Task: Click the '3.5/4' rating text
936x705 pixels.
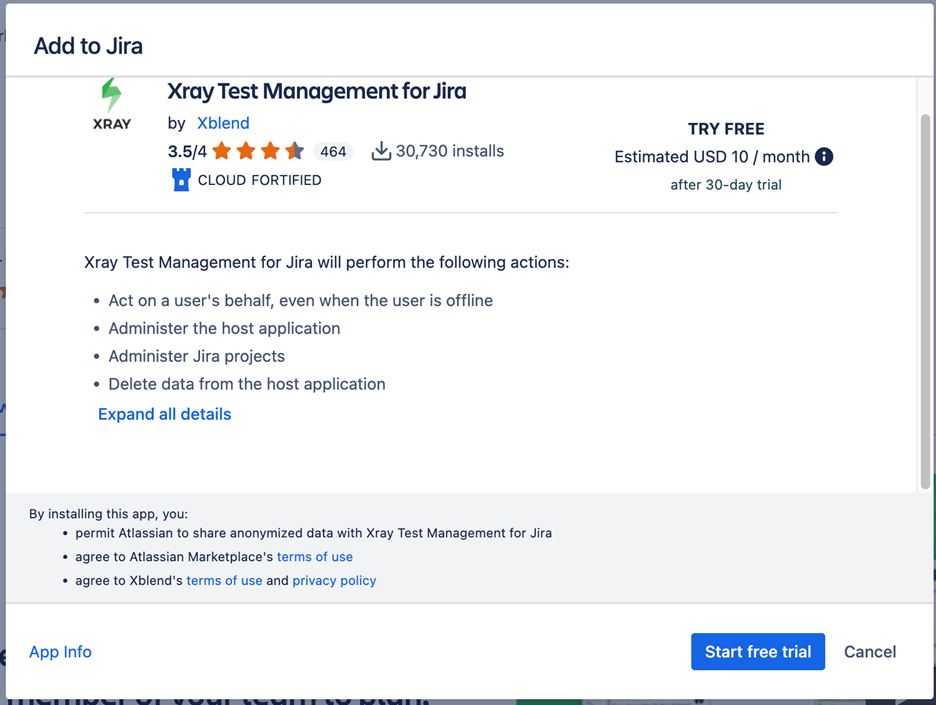Action: (x=187, y=152)
